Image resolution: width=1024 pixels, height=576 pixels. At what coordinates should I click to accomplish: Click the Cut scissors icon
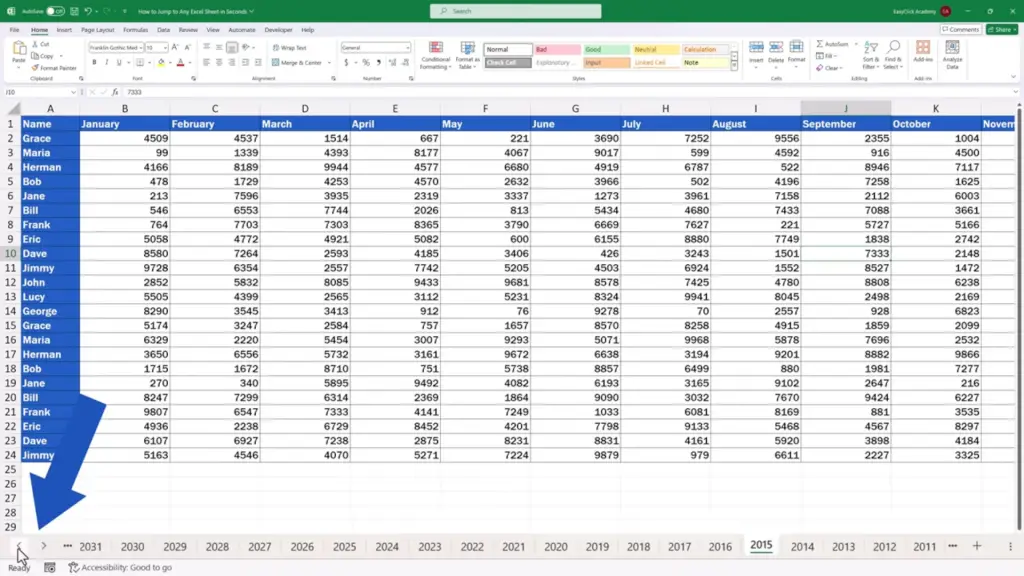pyautogui.click(x=35, y=44)
